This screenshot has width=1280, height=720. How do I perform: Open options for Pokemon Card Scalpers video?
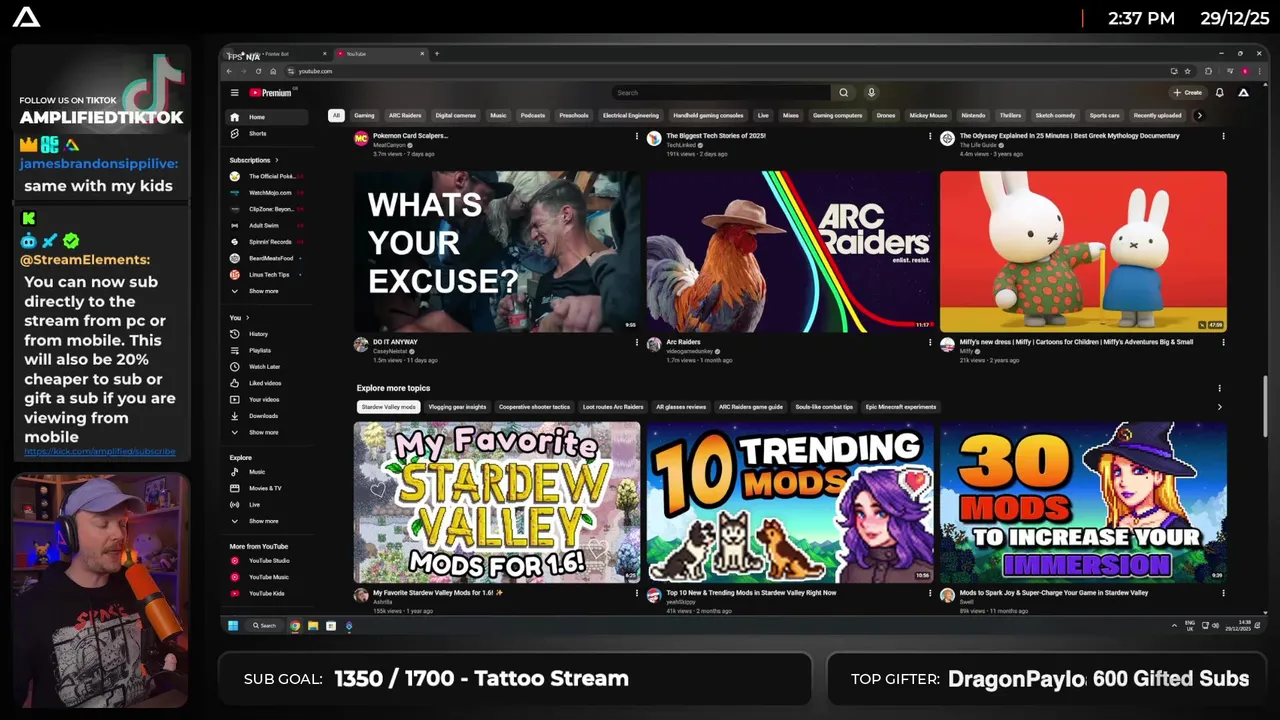pyautogui.click(x=636, y=137)
